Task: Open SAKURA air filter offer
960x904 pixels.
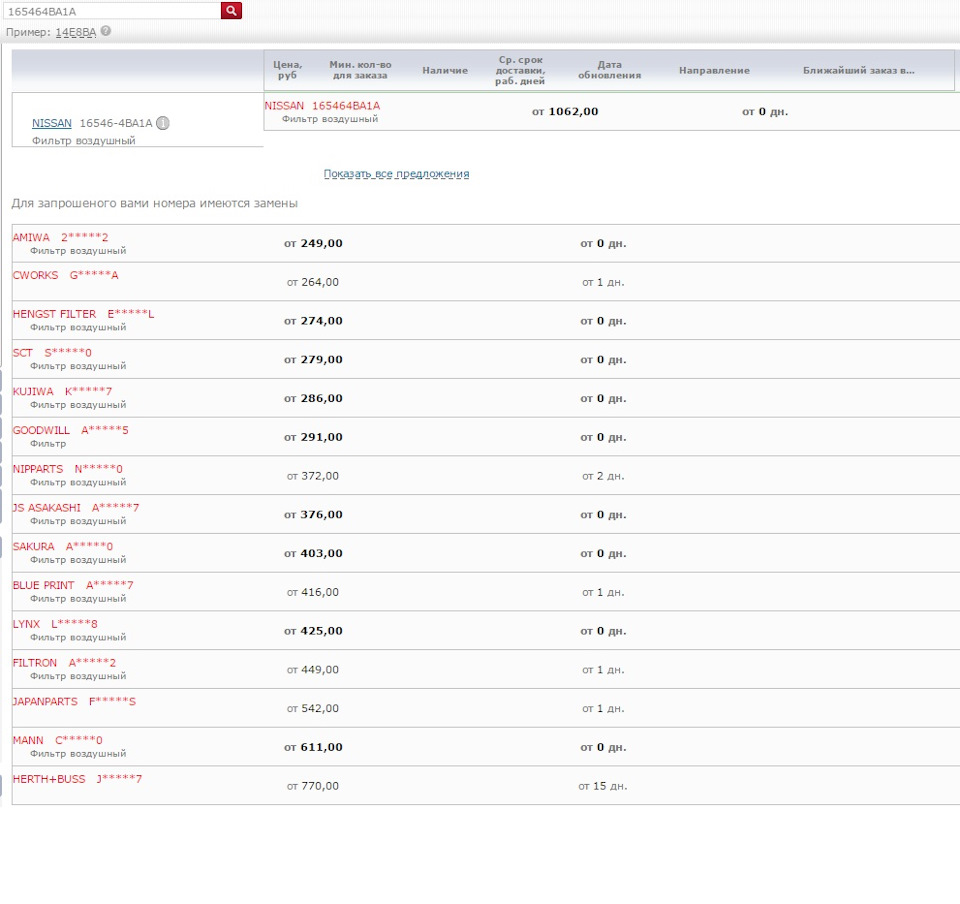Action: tap(486, 553)
